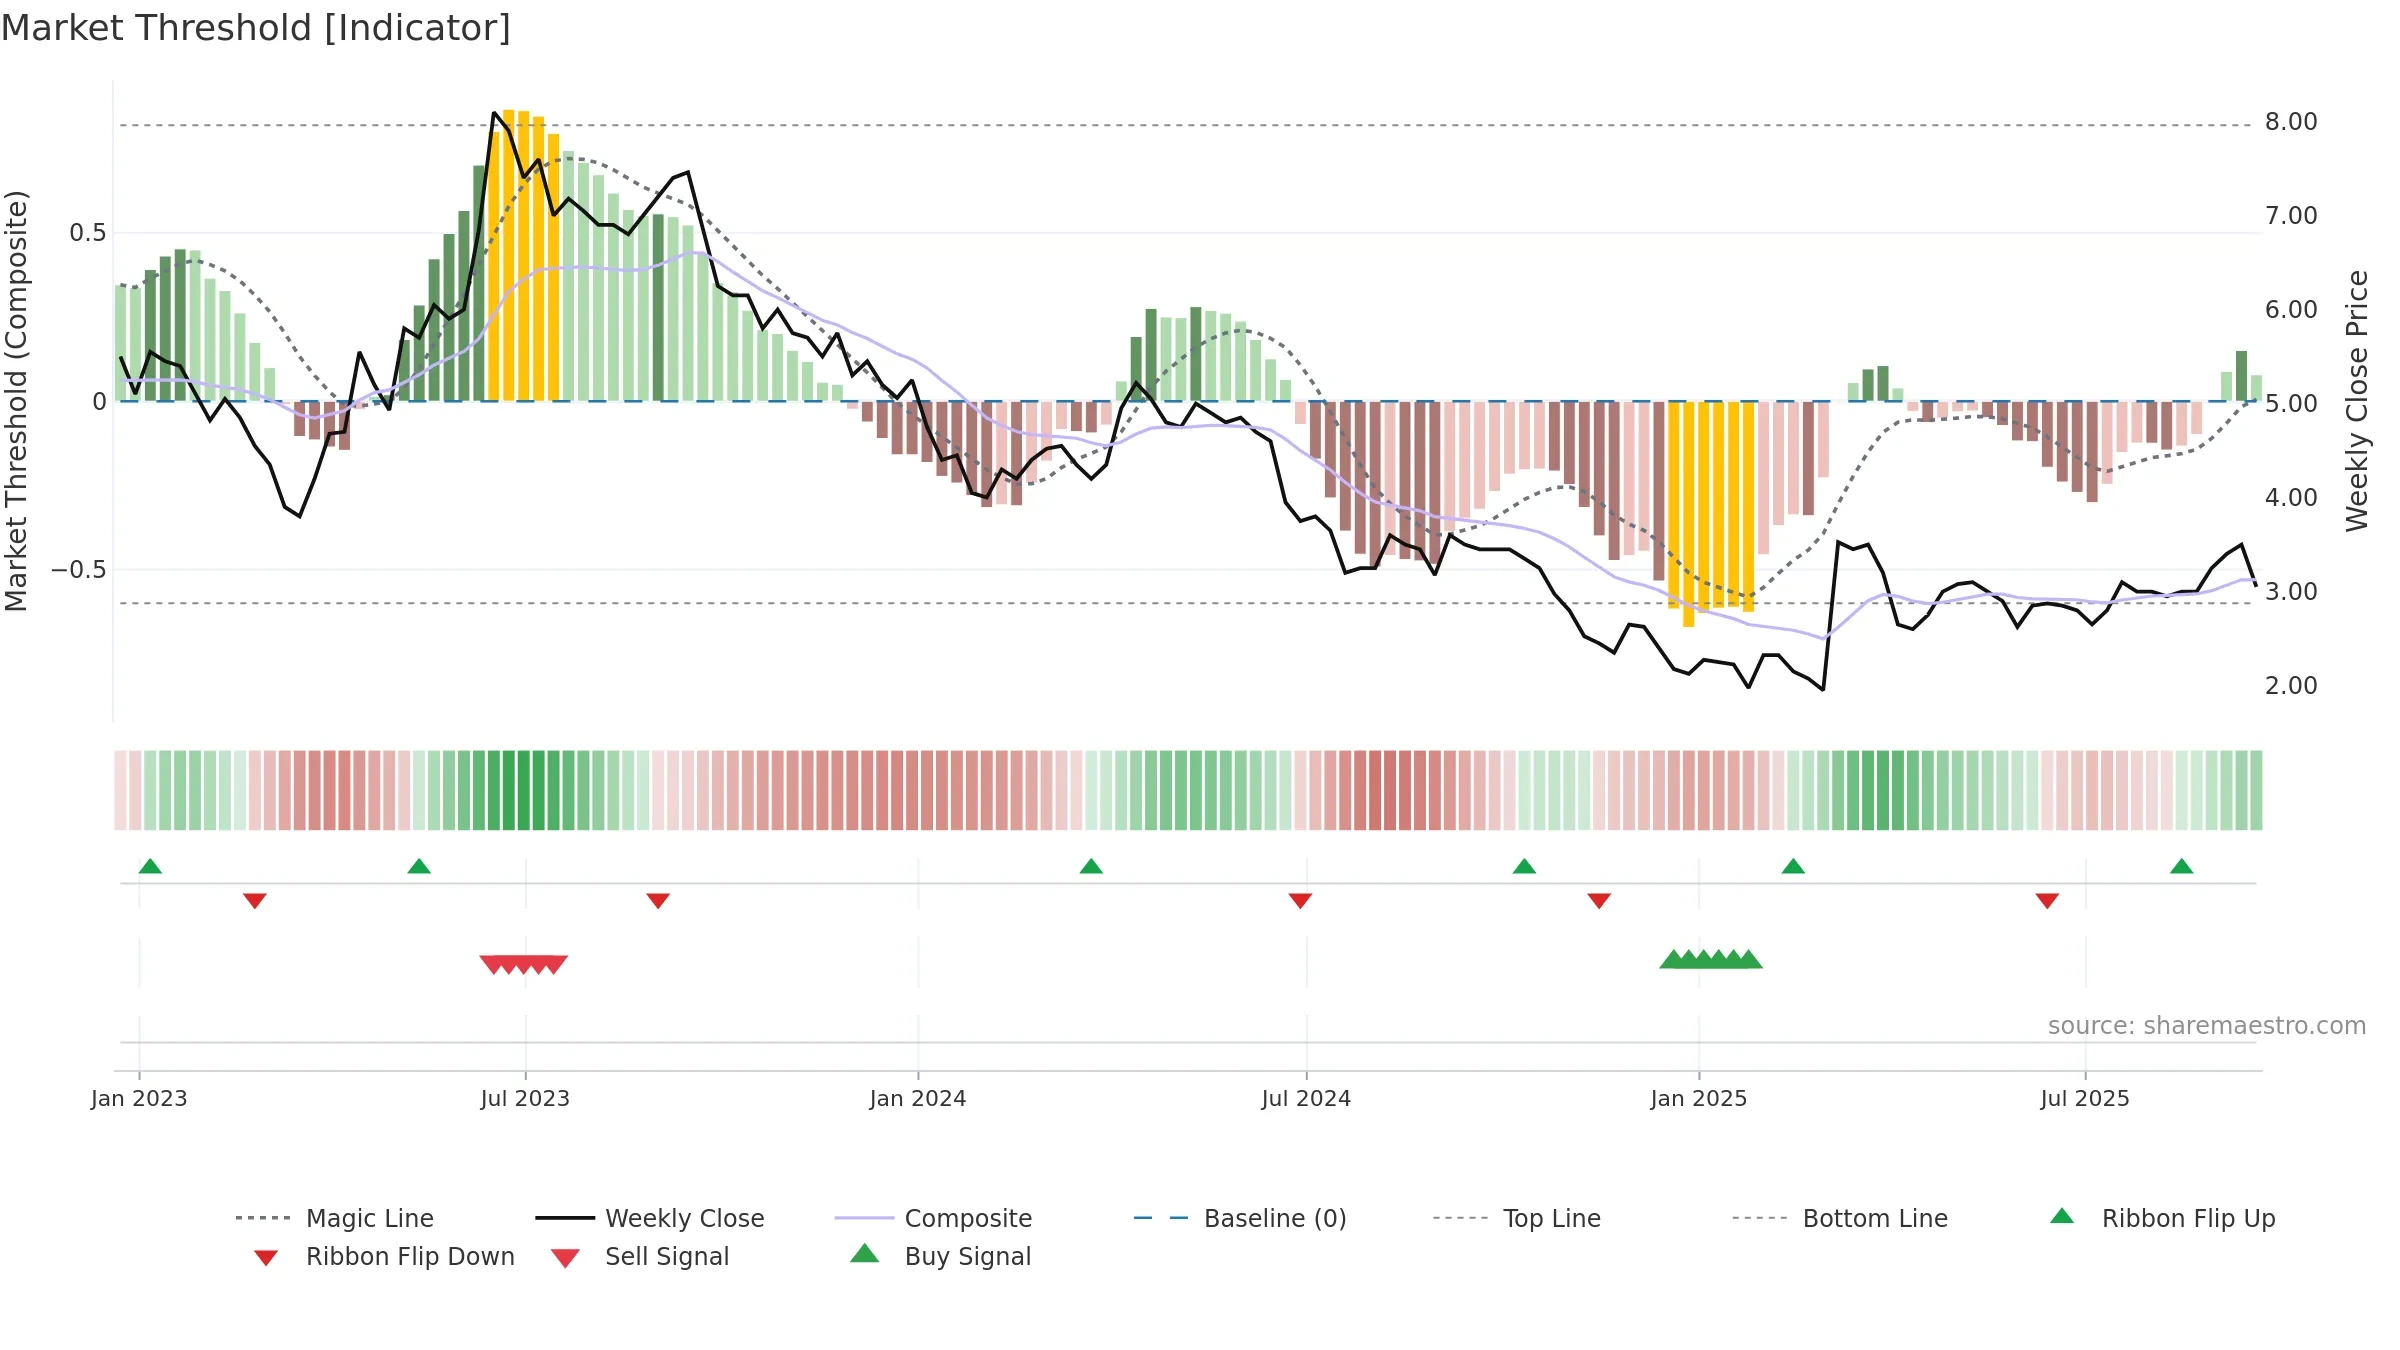Click the red flip-down triangle near November 2024
The width and height of the screenshot is (2400, 1350).
click(1599, 901)
